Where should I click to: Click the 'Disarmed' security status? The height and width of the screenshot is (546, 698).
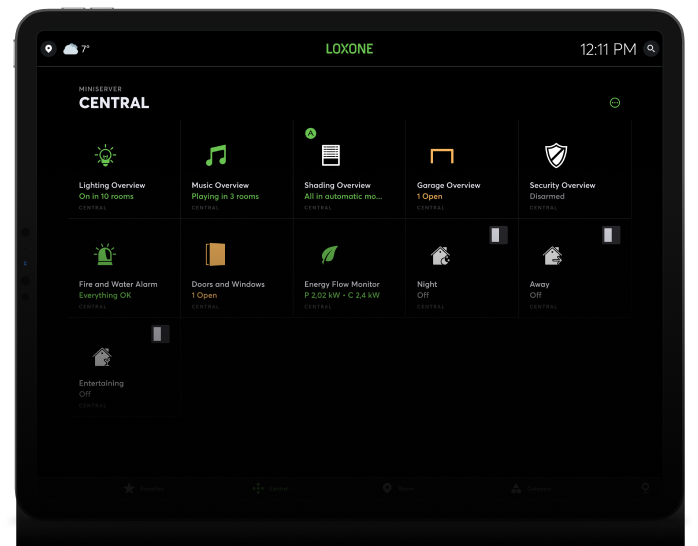point(547,196)
